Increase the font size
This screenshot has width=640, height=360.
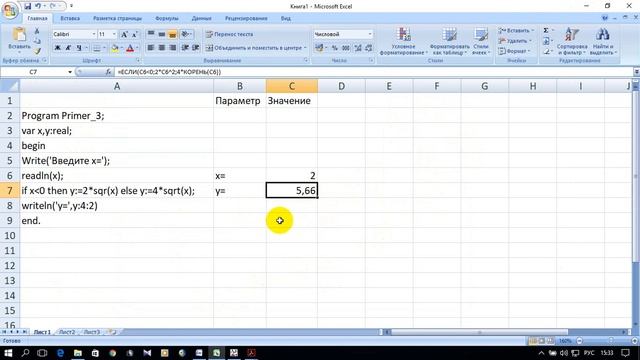[124, 34]
